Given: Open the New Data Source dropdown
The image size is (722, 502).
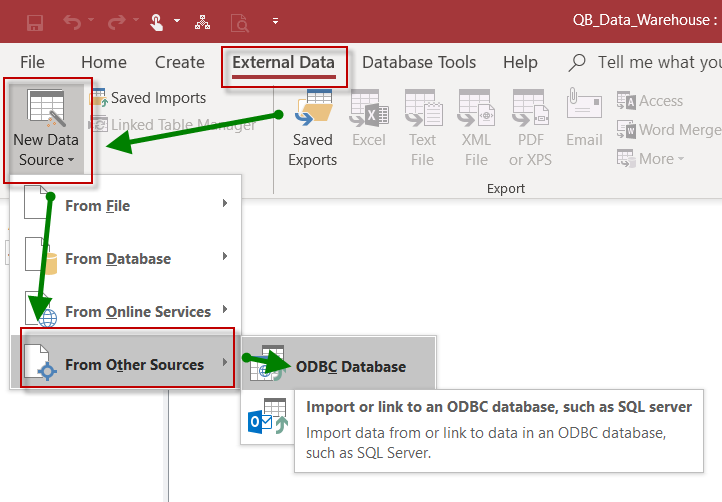Looking at the screenshot, I should [47, 130].
